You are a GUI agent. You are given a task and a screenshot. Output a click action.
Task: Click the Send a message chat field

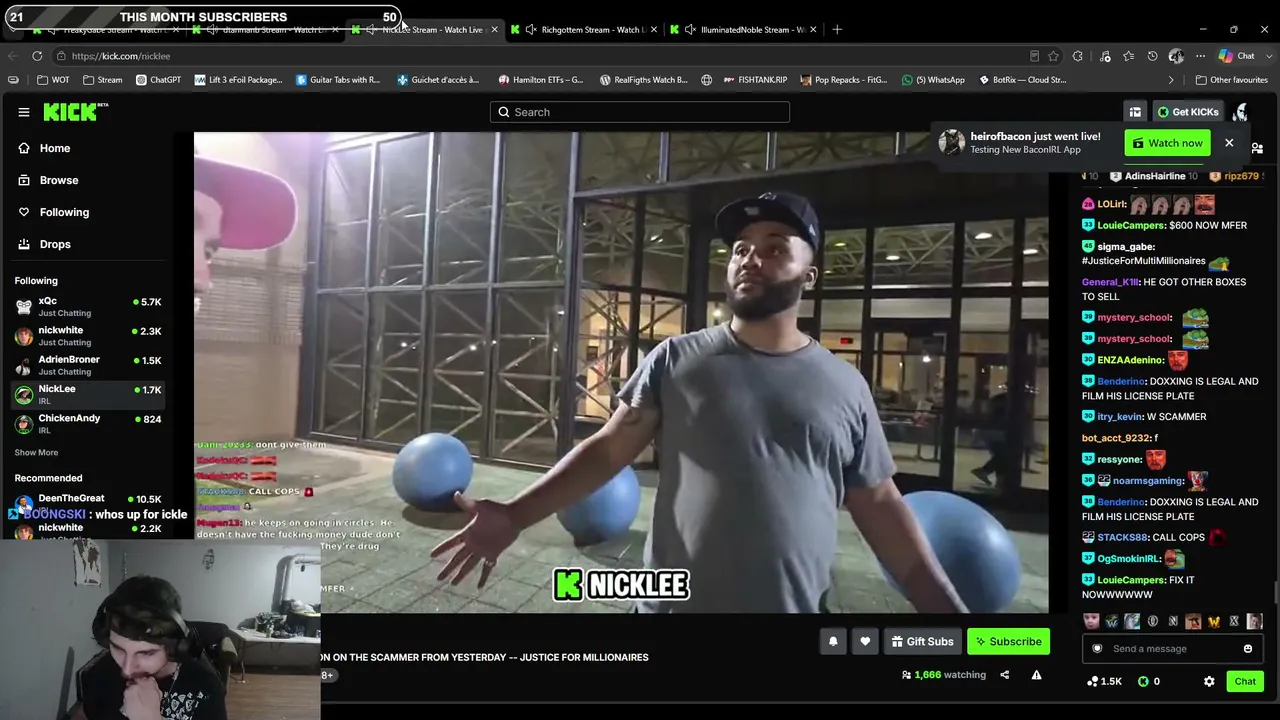tap(1172, 649)
